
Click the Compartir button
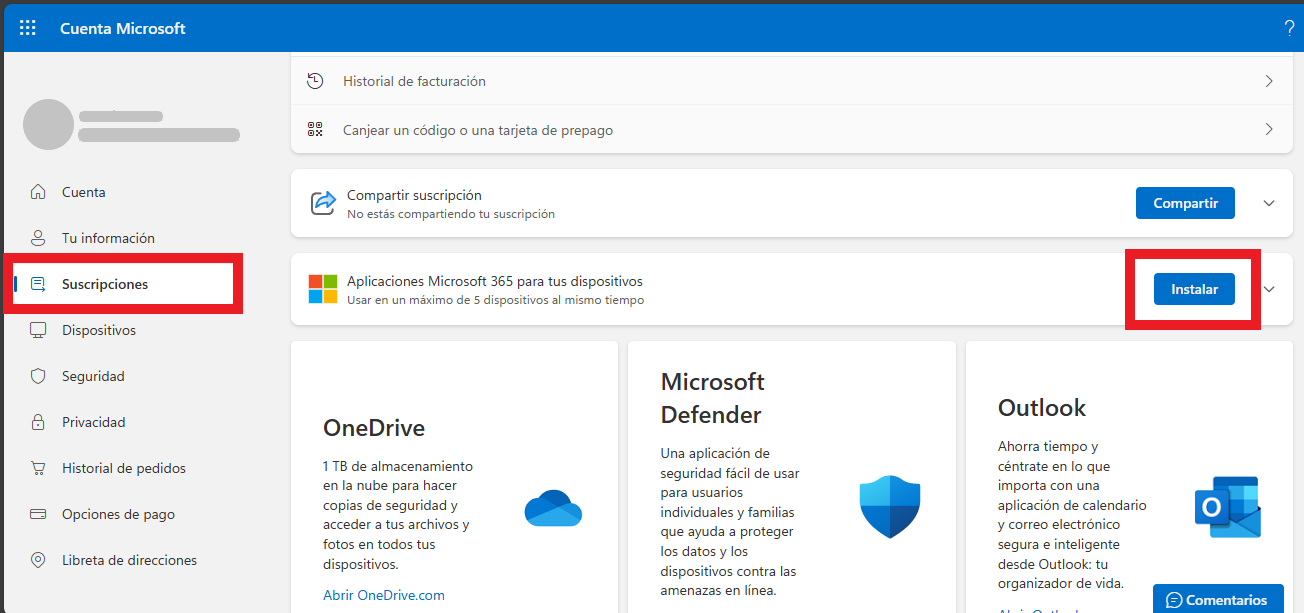tap(1185, 203)
